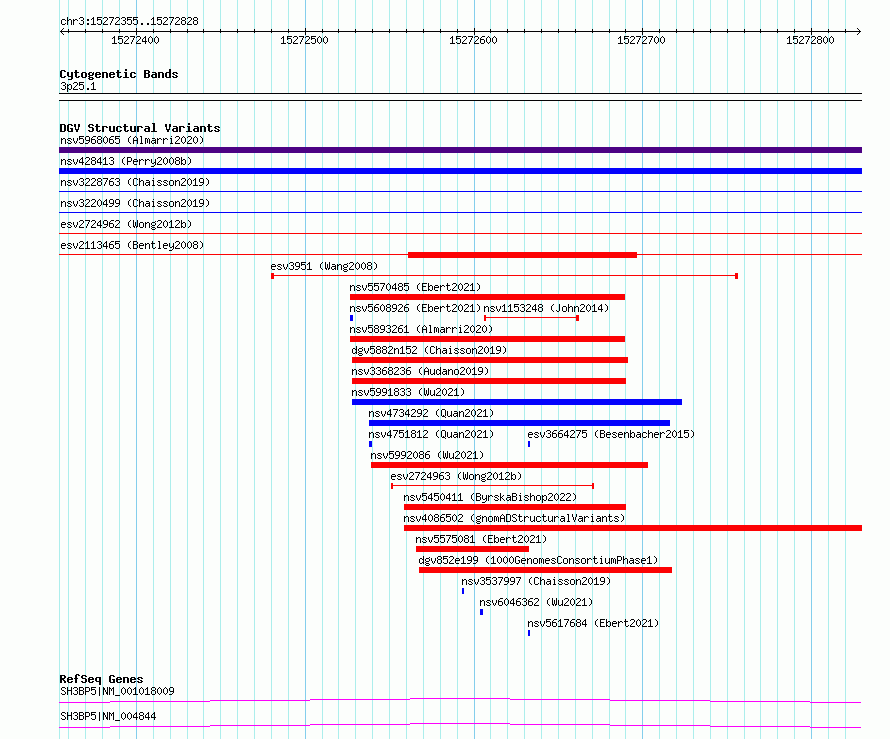Click the 15272600 ruler label
The width and height of the screenshot is (890, 739).
coord(473,40)
